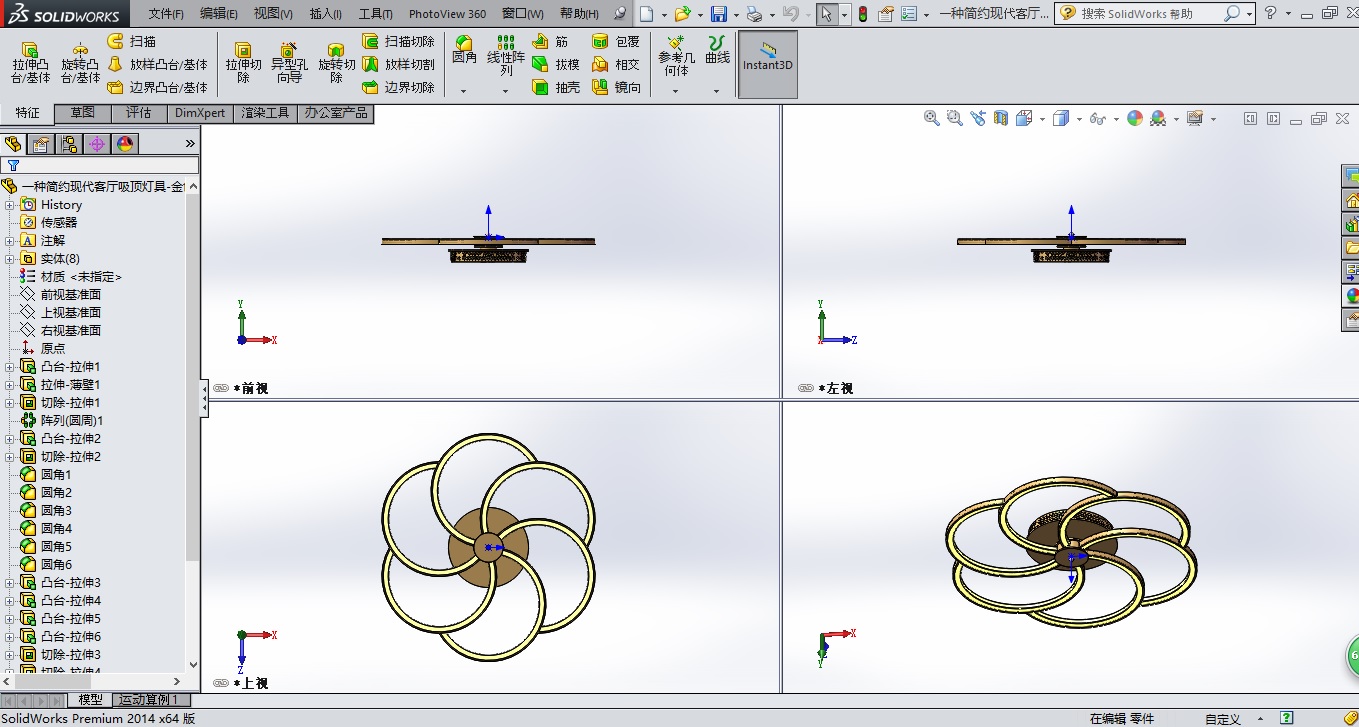The height and width of the screenshot is (727, 1359).
Task: Click the Rebuild traffic light icon
Action: pos(863,14)
